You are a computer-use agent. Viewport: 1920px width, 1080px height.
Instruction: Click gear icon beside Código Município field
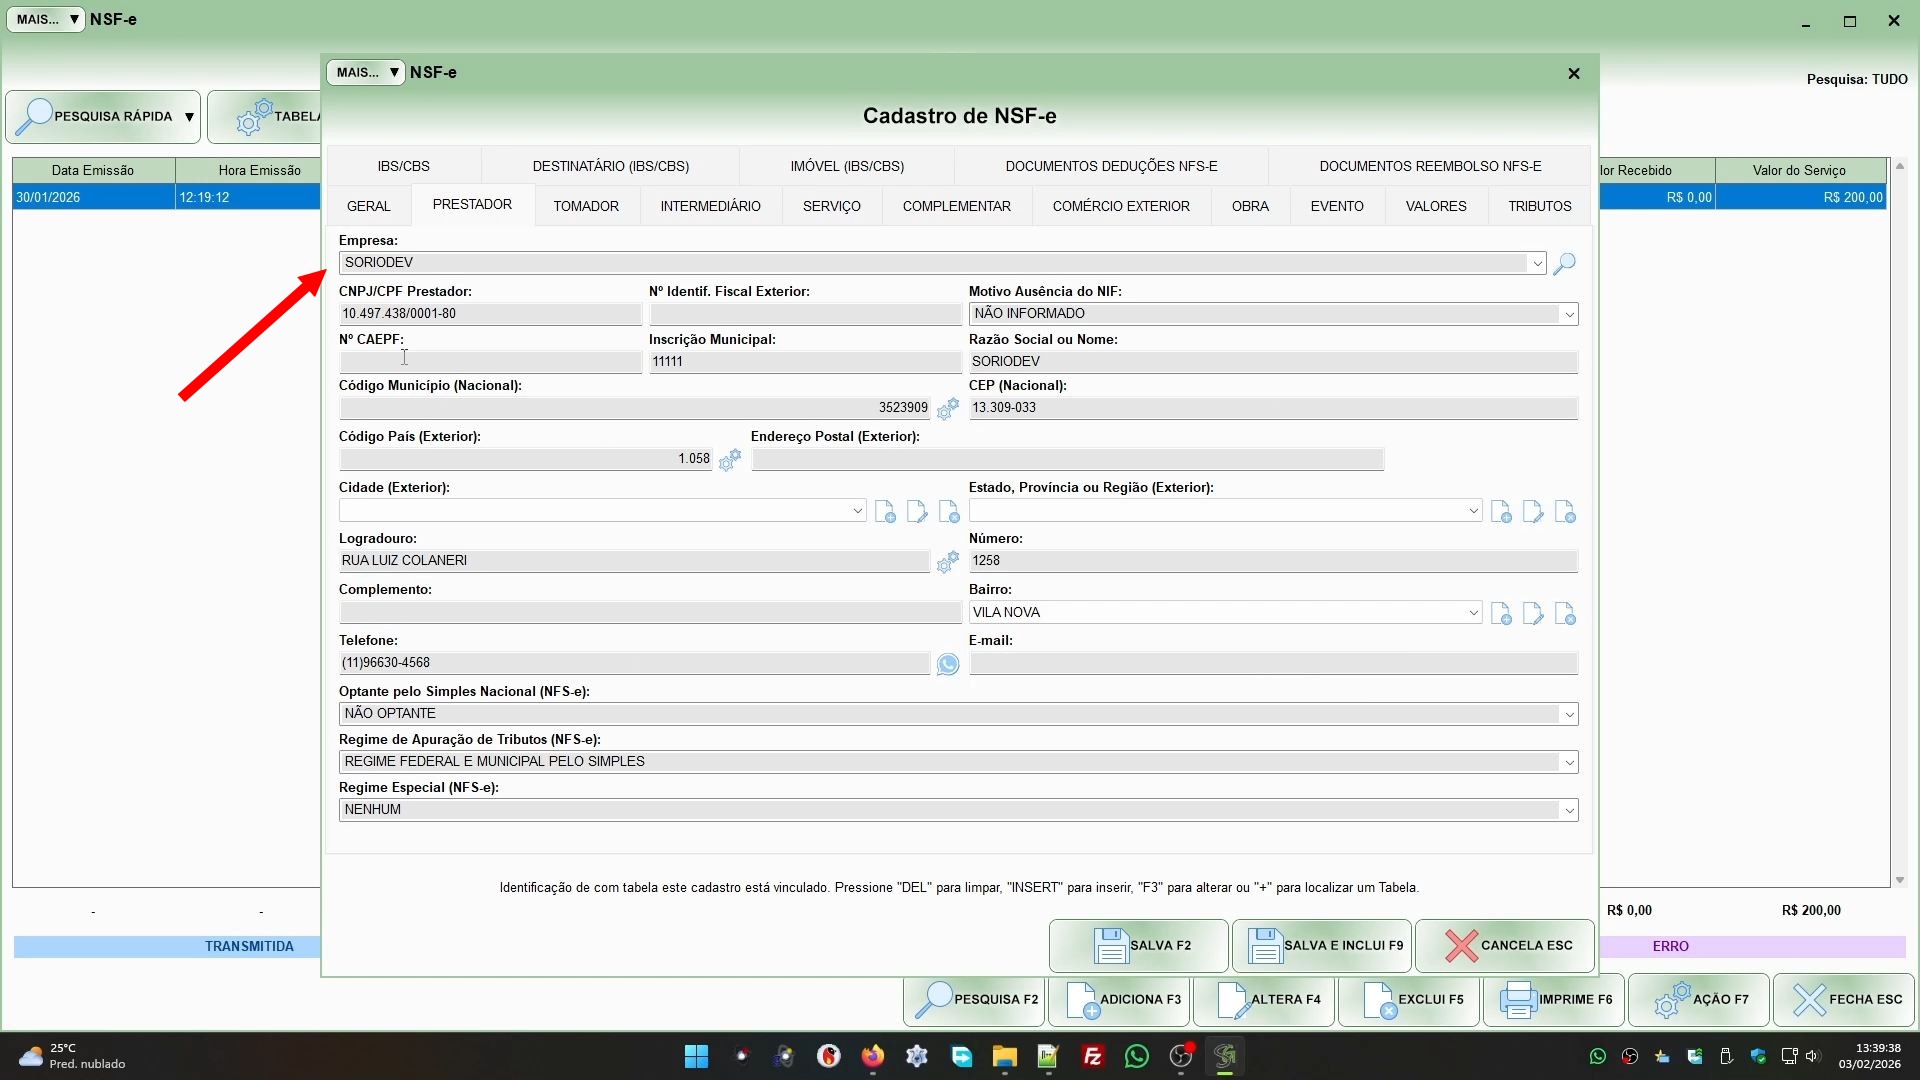point(947,408)
